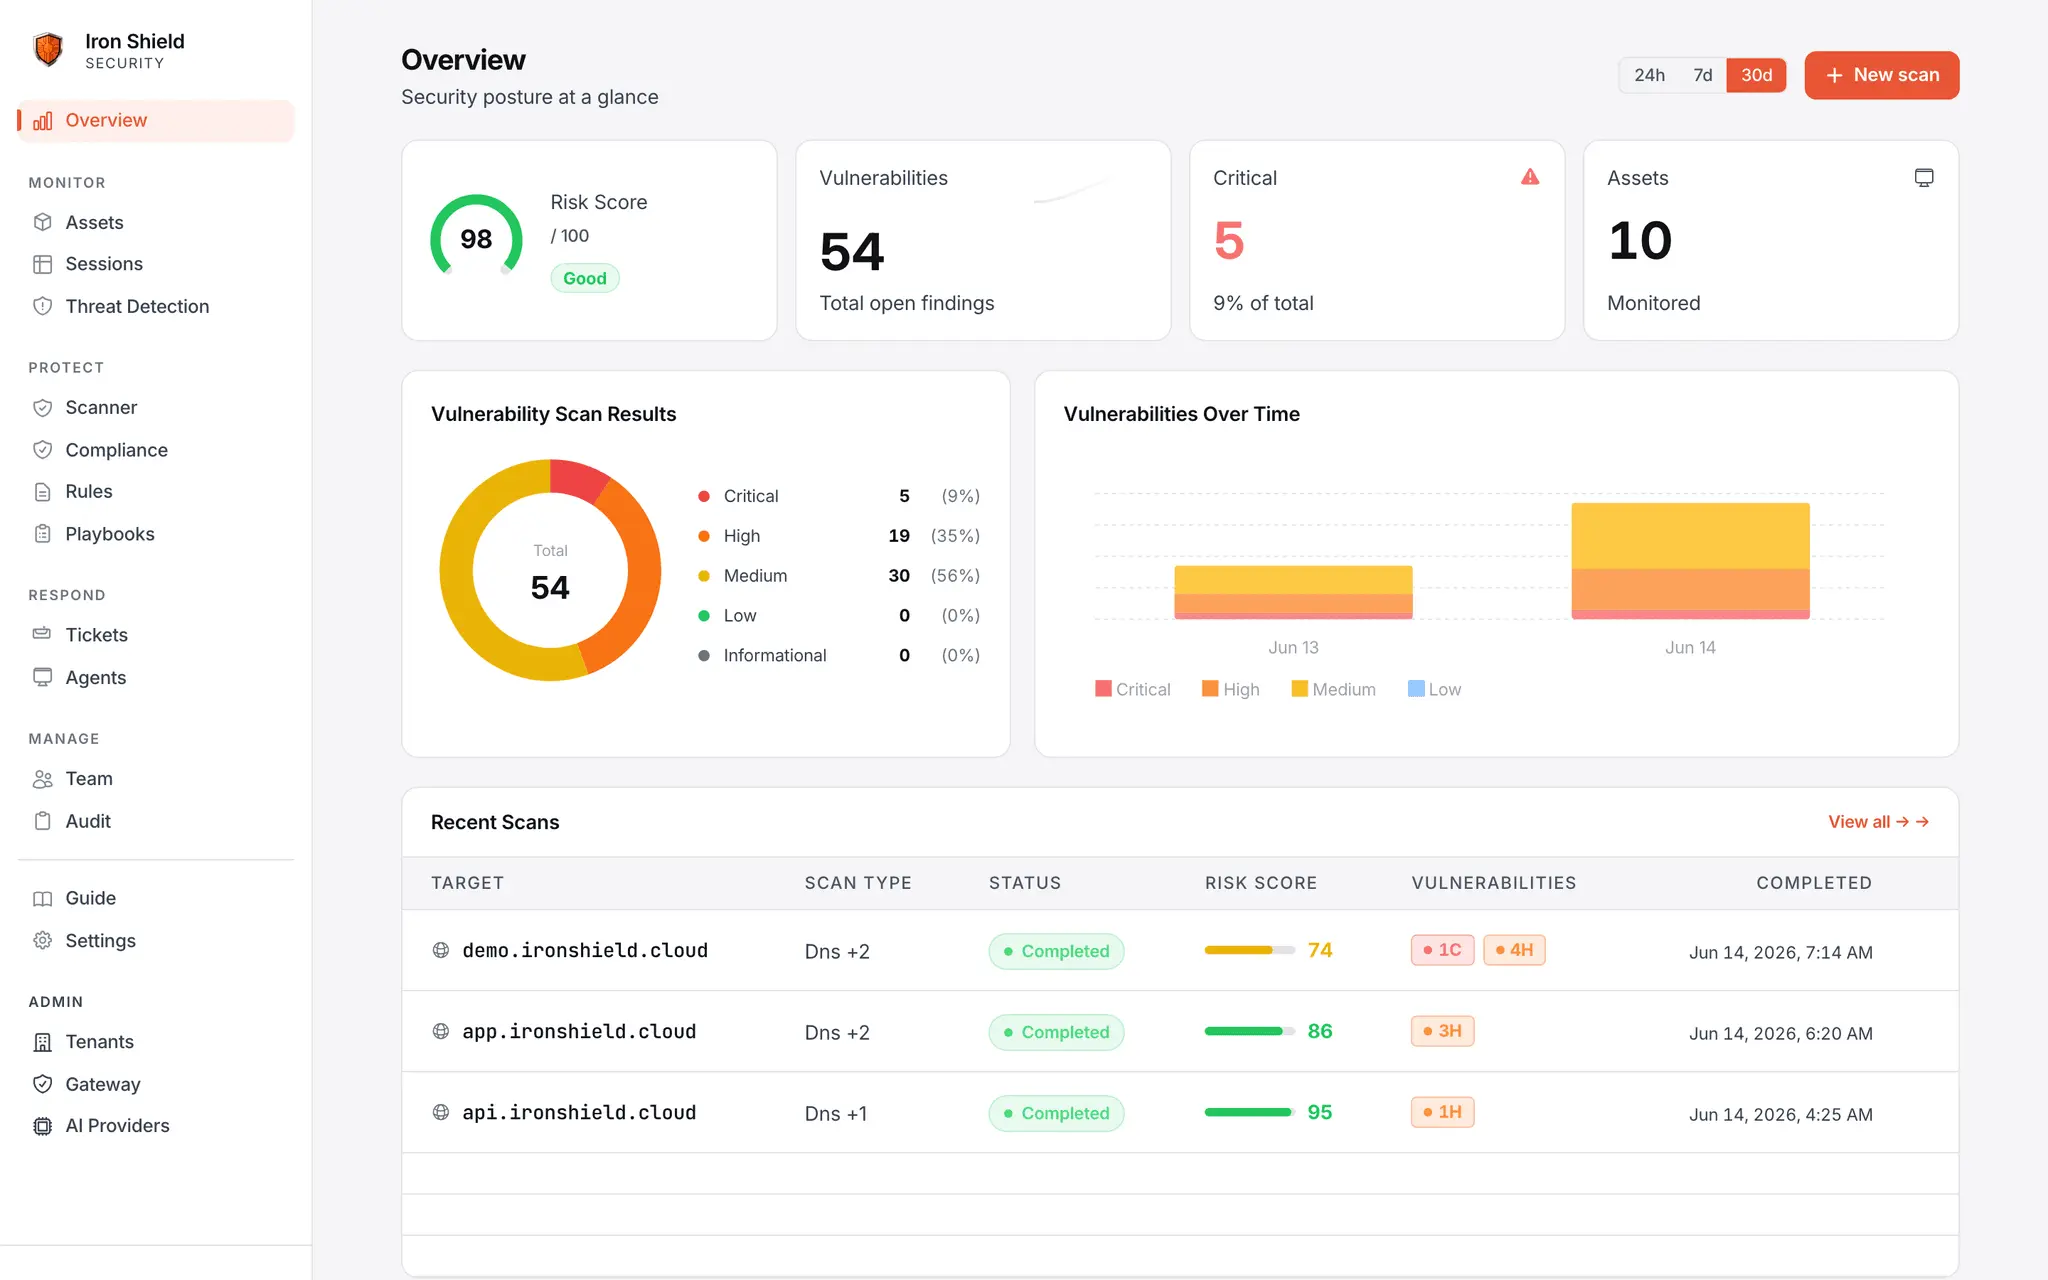Start a New scan

tap(1881, 75)
